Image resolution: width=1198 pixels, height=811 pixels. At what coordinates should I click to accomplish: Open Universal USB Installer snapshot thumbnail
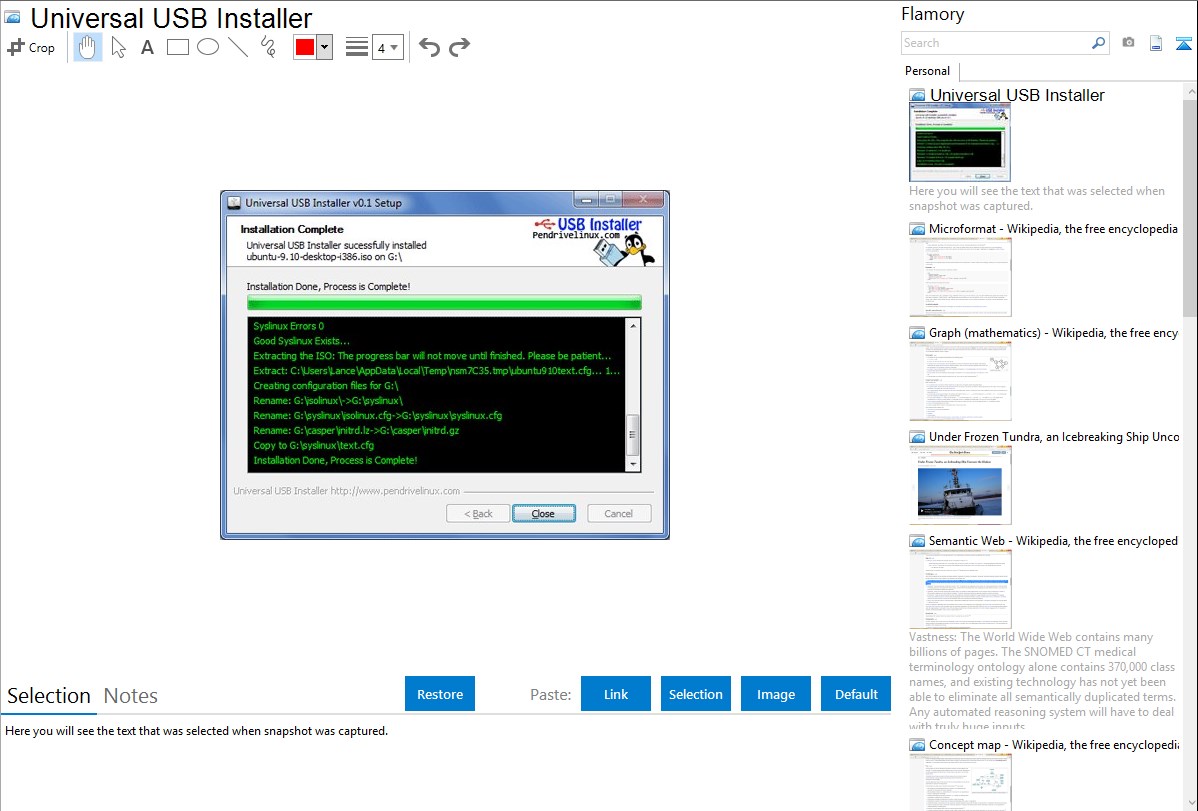[960, 143]
